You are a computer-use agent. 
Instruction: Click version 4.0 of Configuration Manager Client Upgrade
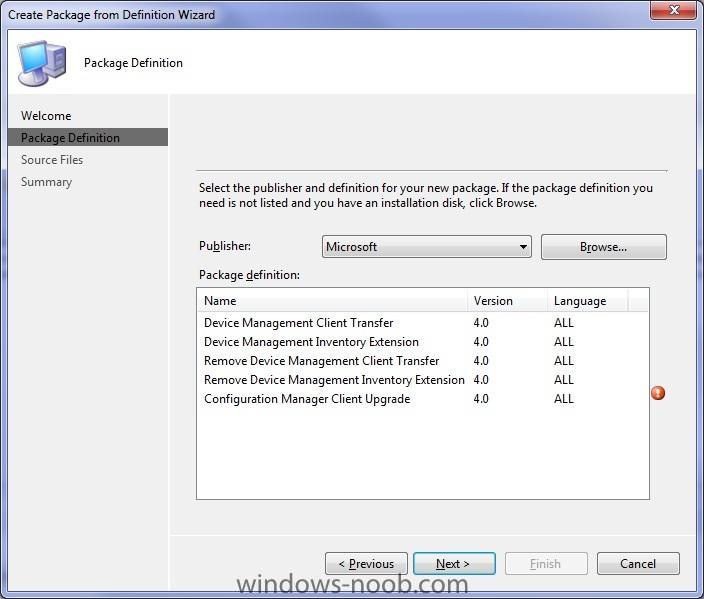point(481,399)
